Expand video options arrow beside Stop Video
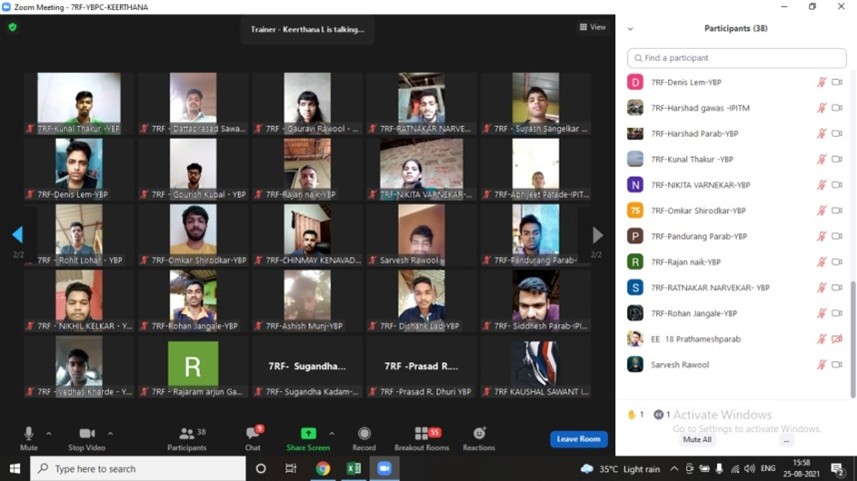 (110, 433)
